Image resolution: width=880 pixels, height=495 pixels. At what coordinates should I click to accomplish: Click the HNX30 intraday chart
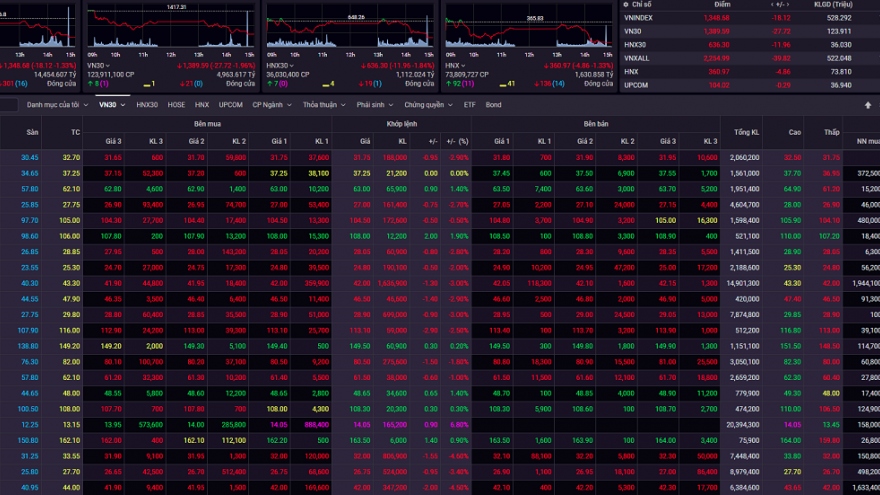[350, 30]
